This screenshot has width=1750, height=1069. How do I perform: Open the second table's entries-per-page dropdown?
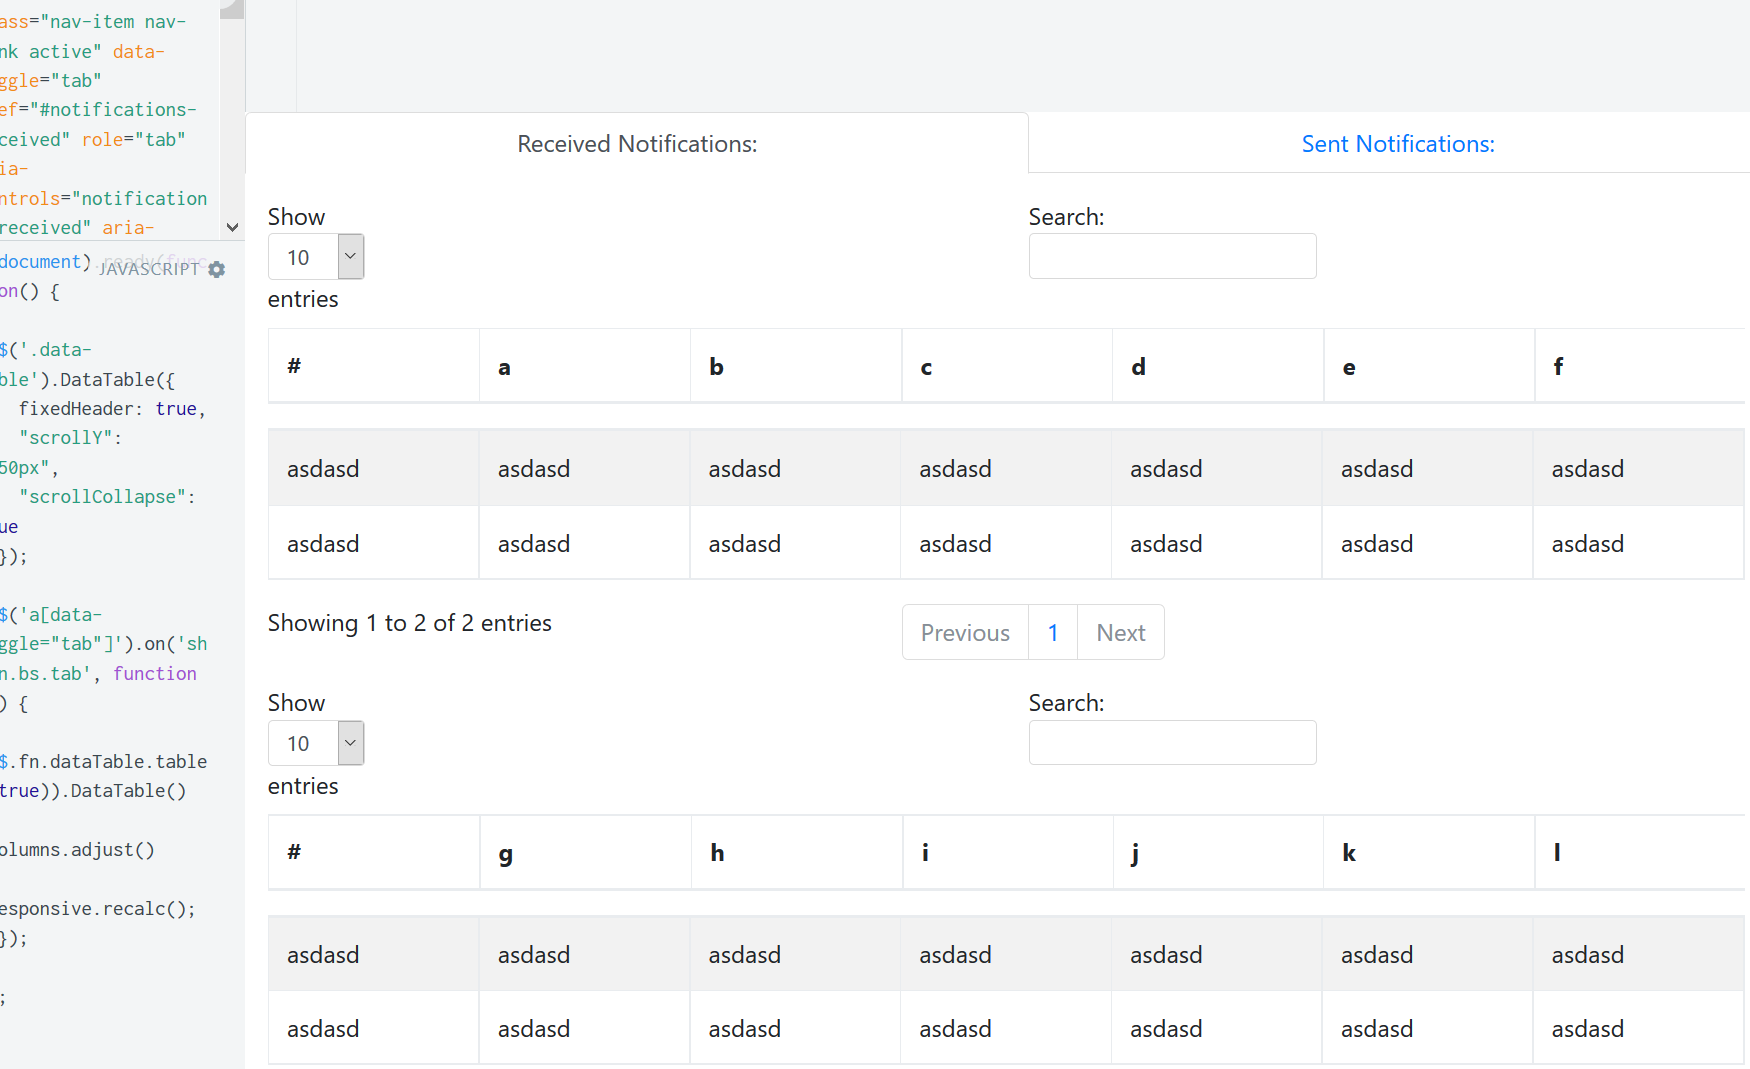316,743
